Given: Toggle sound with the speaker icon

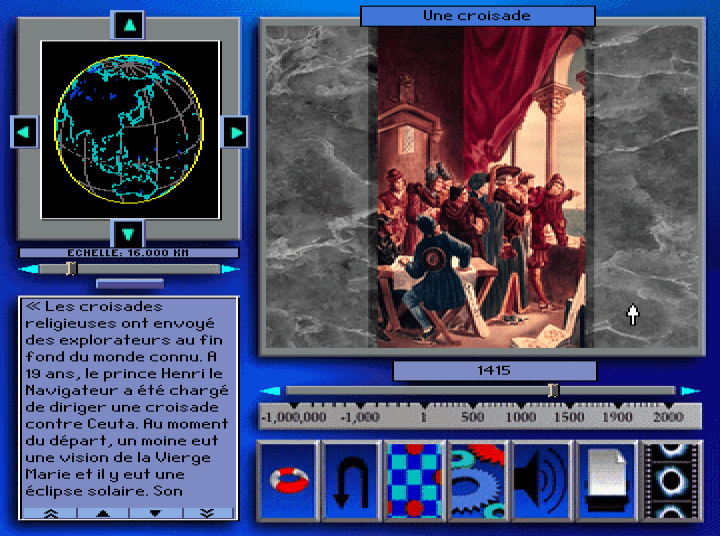Looking at the screenshot, I should tap(542, 480).
